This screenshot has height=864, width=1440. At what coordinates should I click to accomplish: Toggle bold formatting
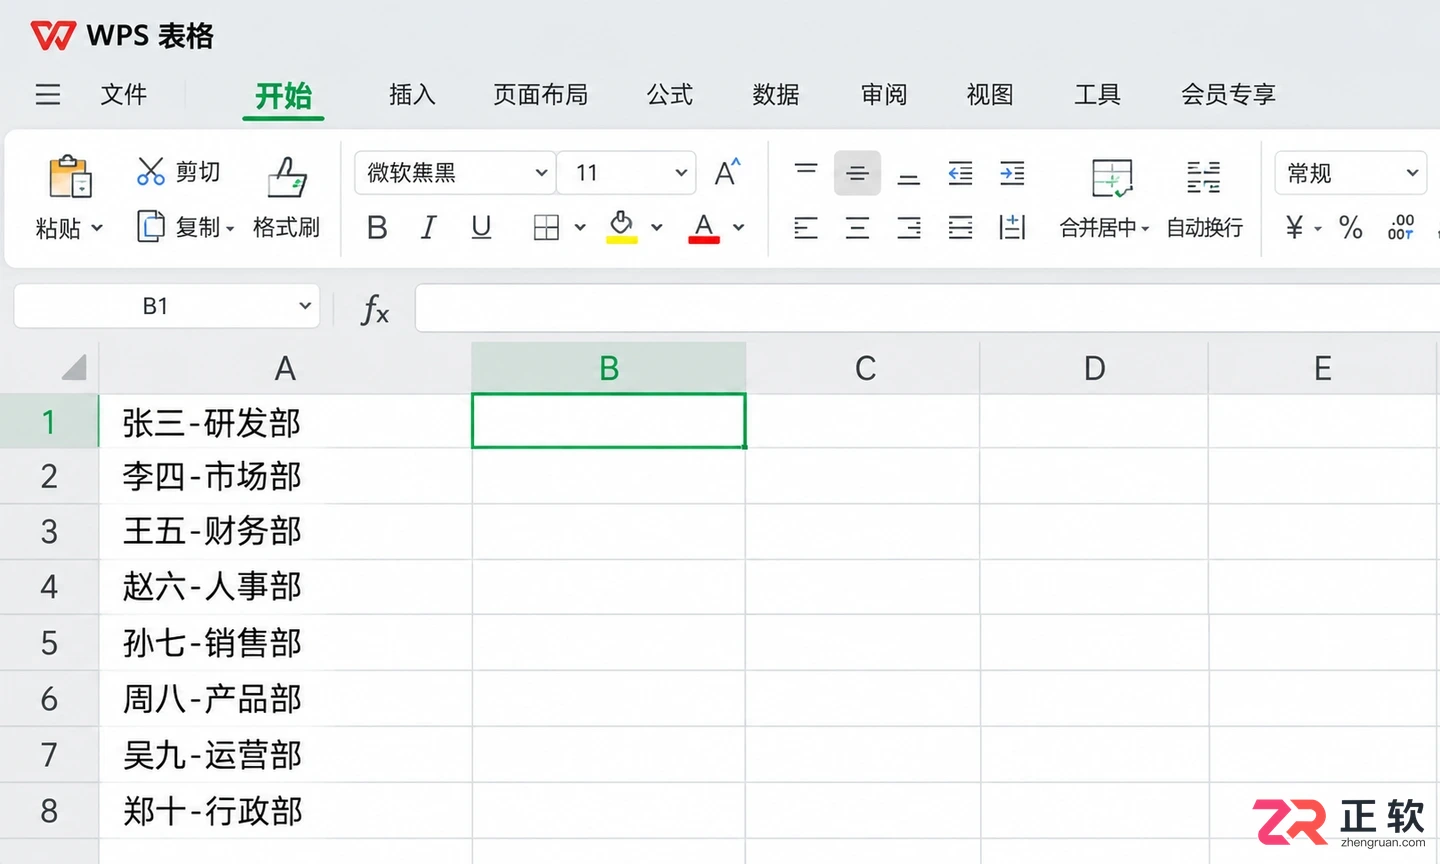377,228
